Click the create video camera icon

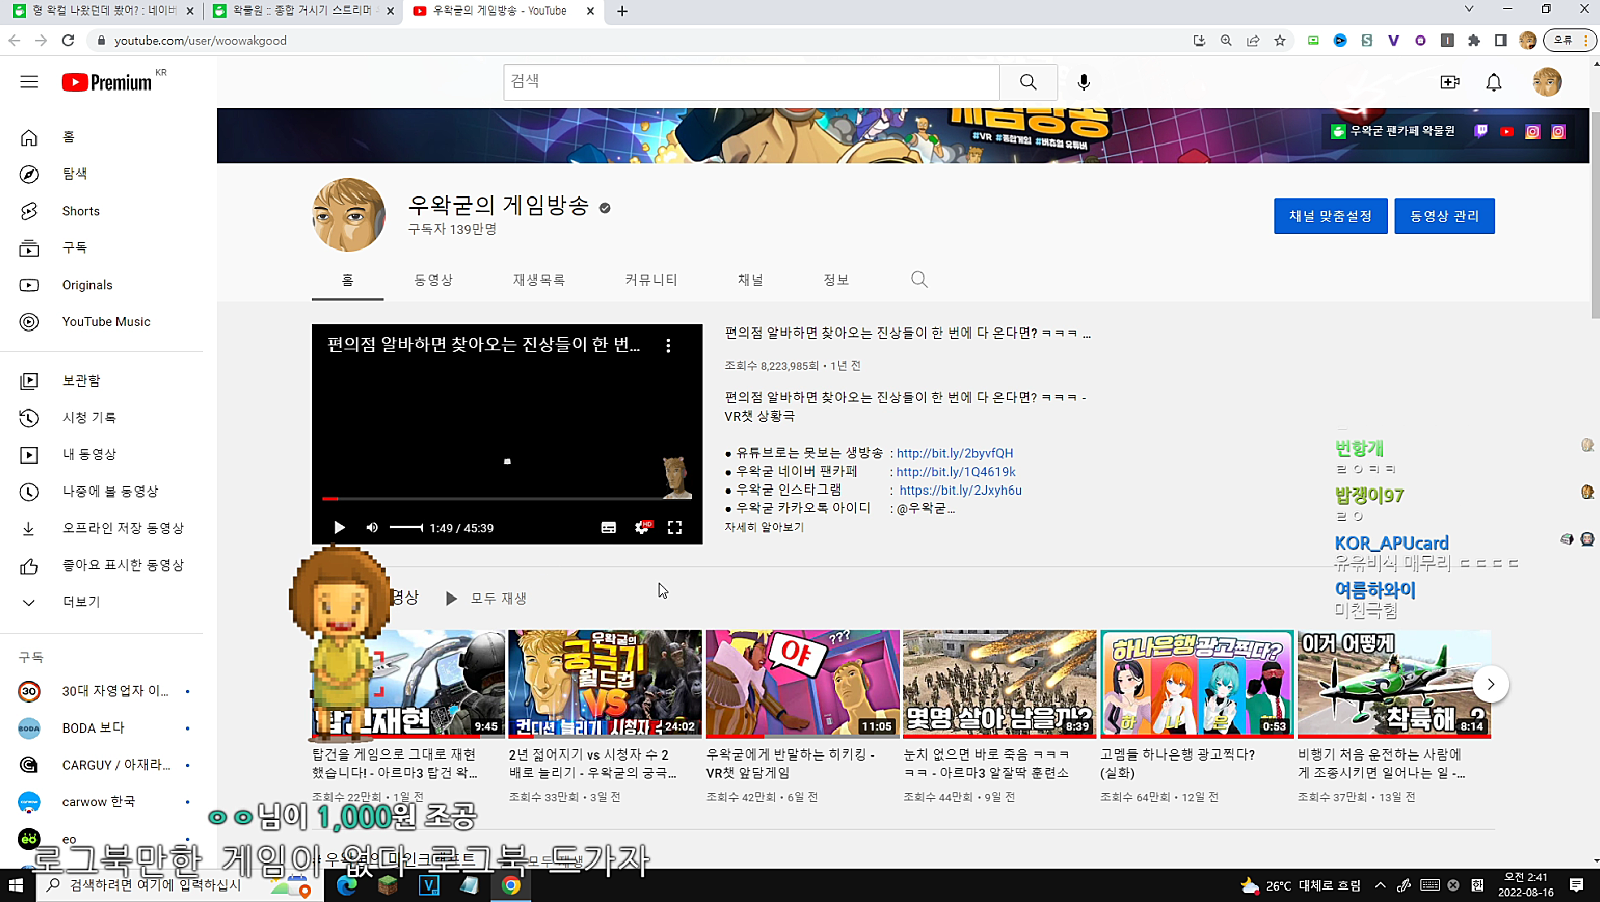[1449, 82]
